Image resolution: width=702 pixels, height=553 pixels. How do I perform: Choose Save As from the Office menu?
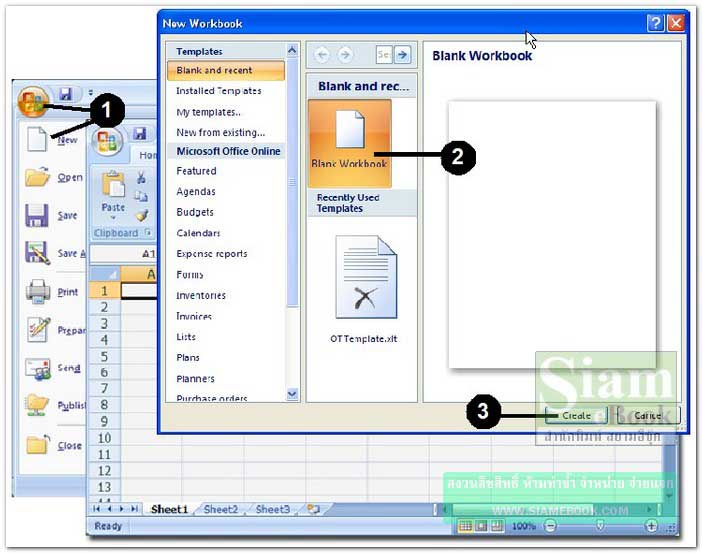tap(55, 253)
